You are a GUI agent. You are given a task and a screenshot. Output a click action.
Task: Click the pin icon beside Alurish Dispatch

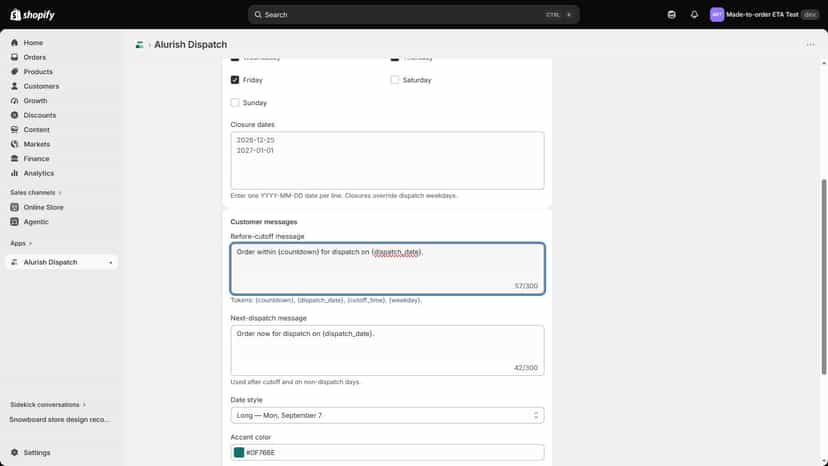pos(110,263)
